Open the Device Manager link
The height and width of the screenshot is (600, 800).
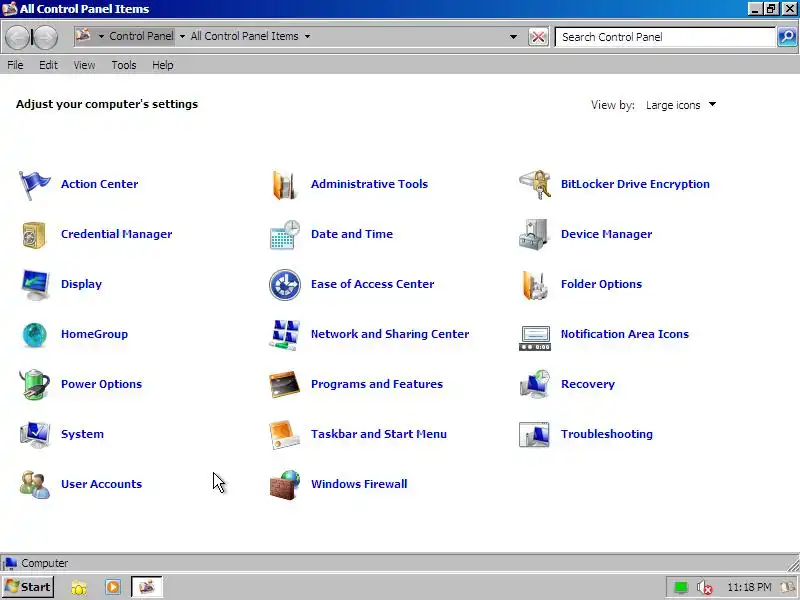(x=607, y=234)
